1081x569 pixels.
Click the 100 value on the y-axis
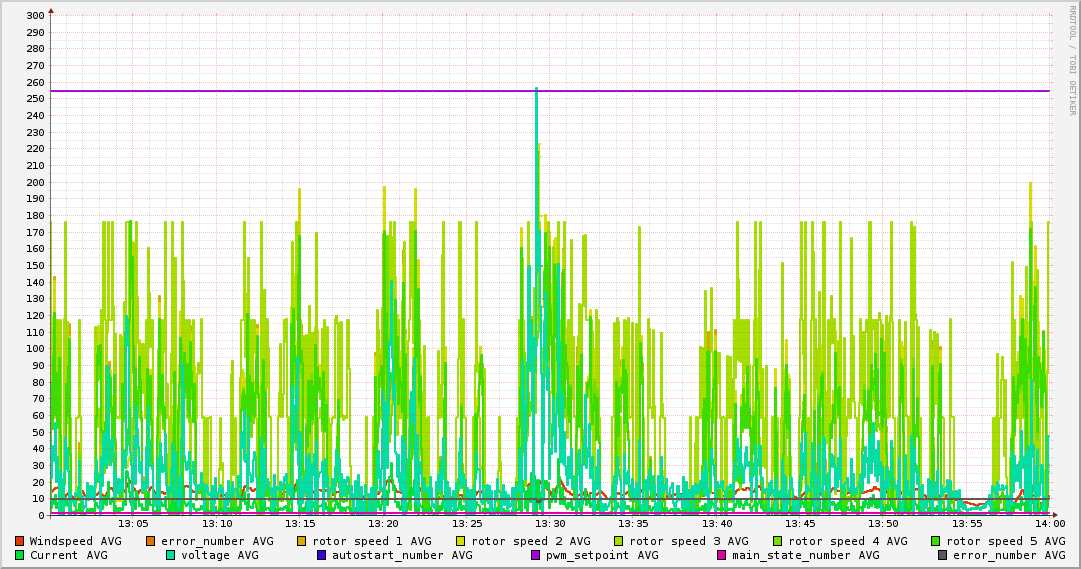tap(34, 349)
